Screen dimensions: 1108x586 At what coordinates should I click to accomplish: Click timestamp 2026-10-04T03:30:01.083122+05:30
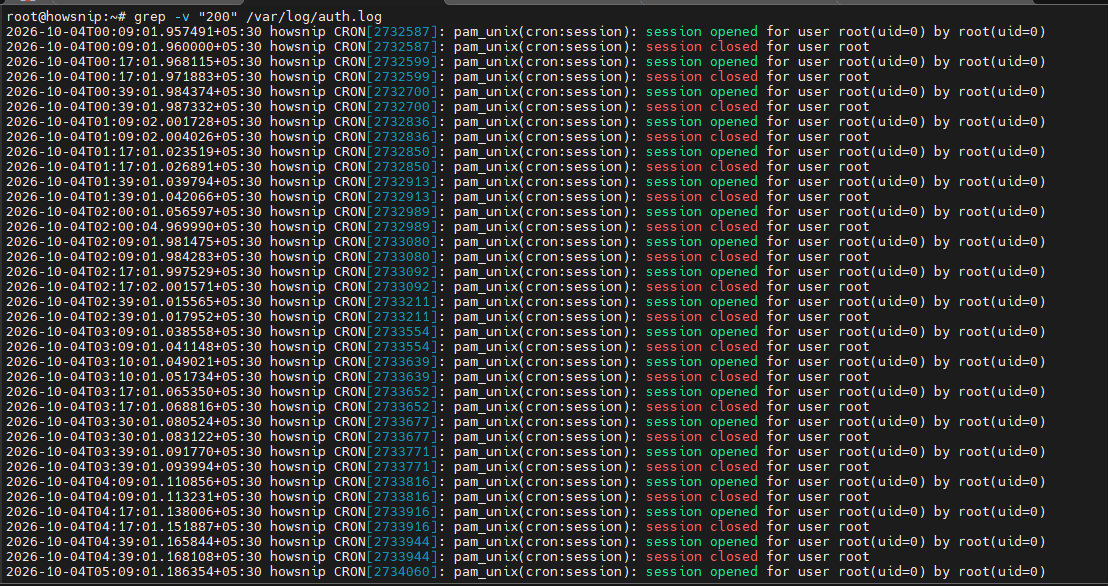(134, 437)
